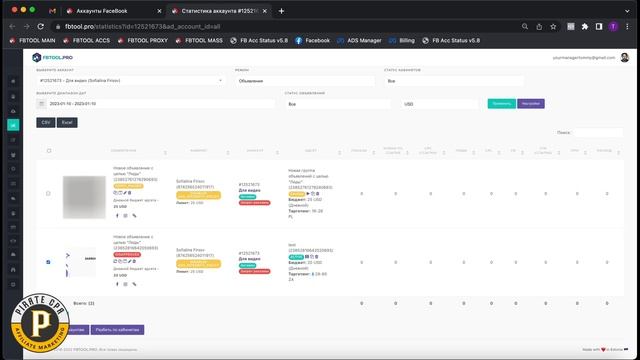This screenshot has height=360, width=640.
Task: Open the FBTOOL MASS bookmark
Action: pos(199,40)
